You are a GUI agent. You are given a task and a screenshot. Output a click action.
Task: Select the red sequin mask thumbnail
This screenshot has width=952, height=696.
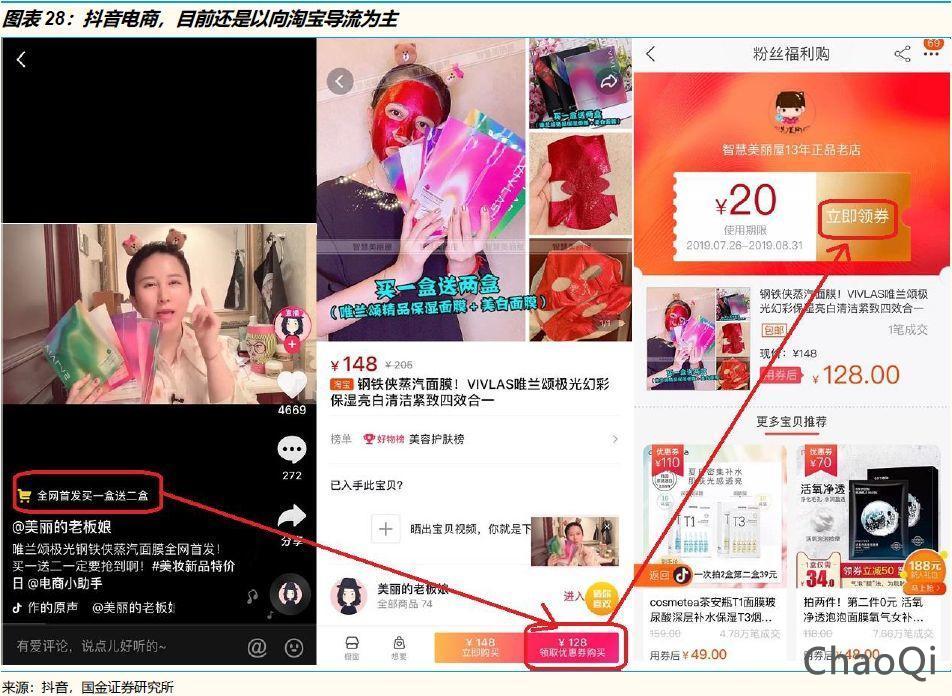[x=580, y=183]
